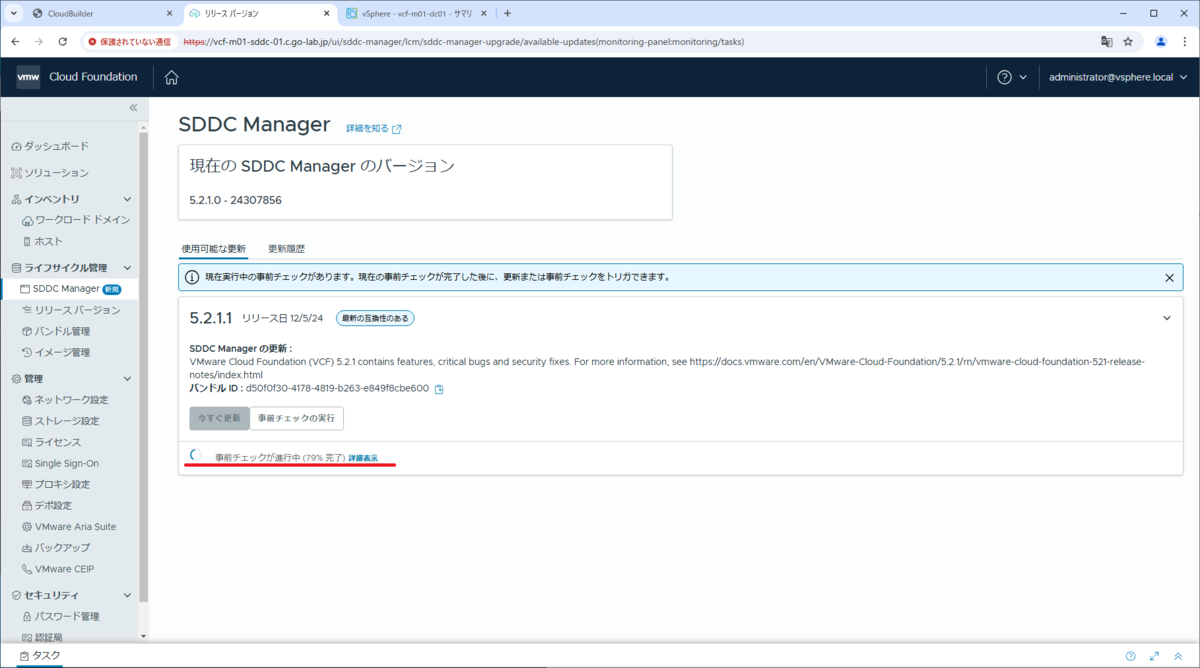
Task: Collapse the sidebar with double chevron icon
Action: (133, 107)
